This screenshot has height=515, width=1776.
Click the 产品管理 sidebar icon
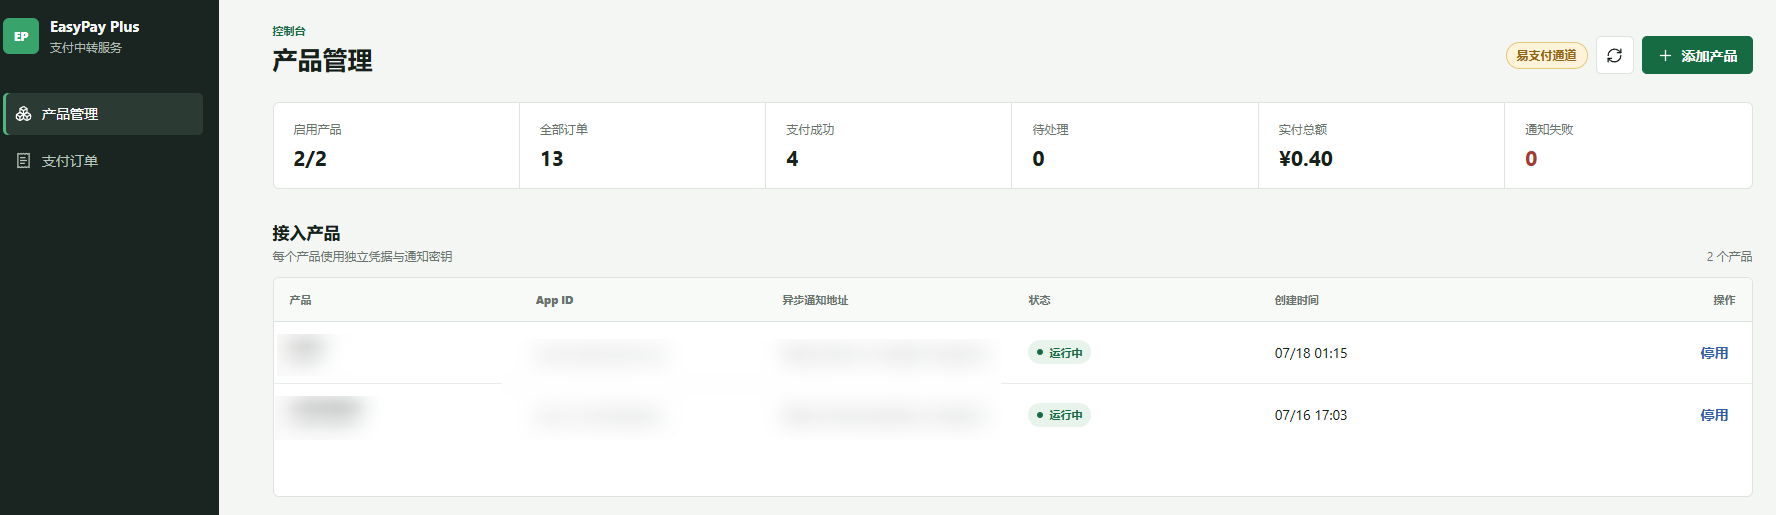tap(24, 114)
